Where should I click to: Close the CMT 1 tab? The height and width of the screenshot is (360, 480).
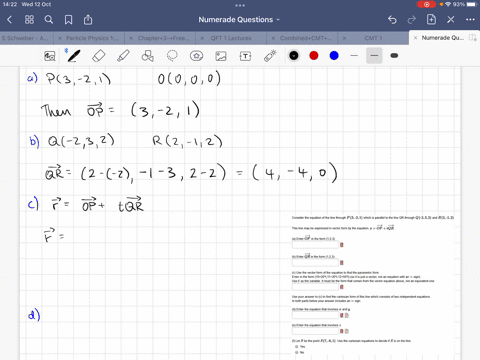pos(344,38)
